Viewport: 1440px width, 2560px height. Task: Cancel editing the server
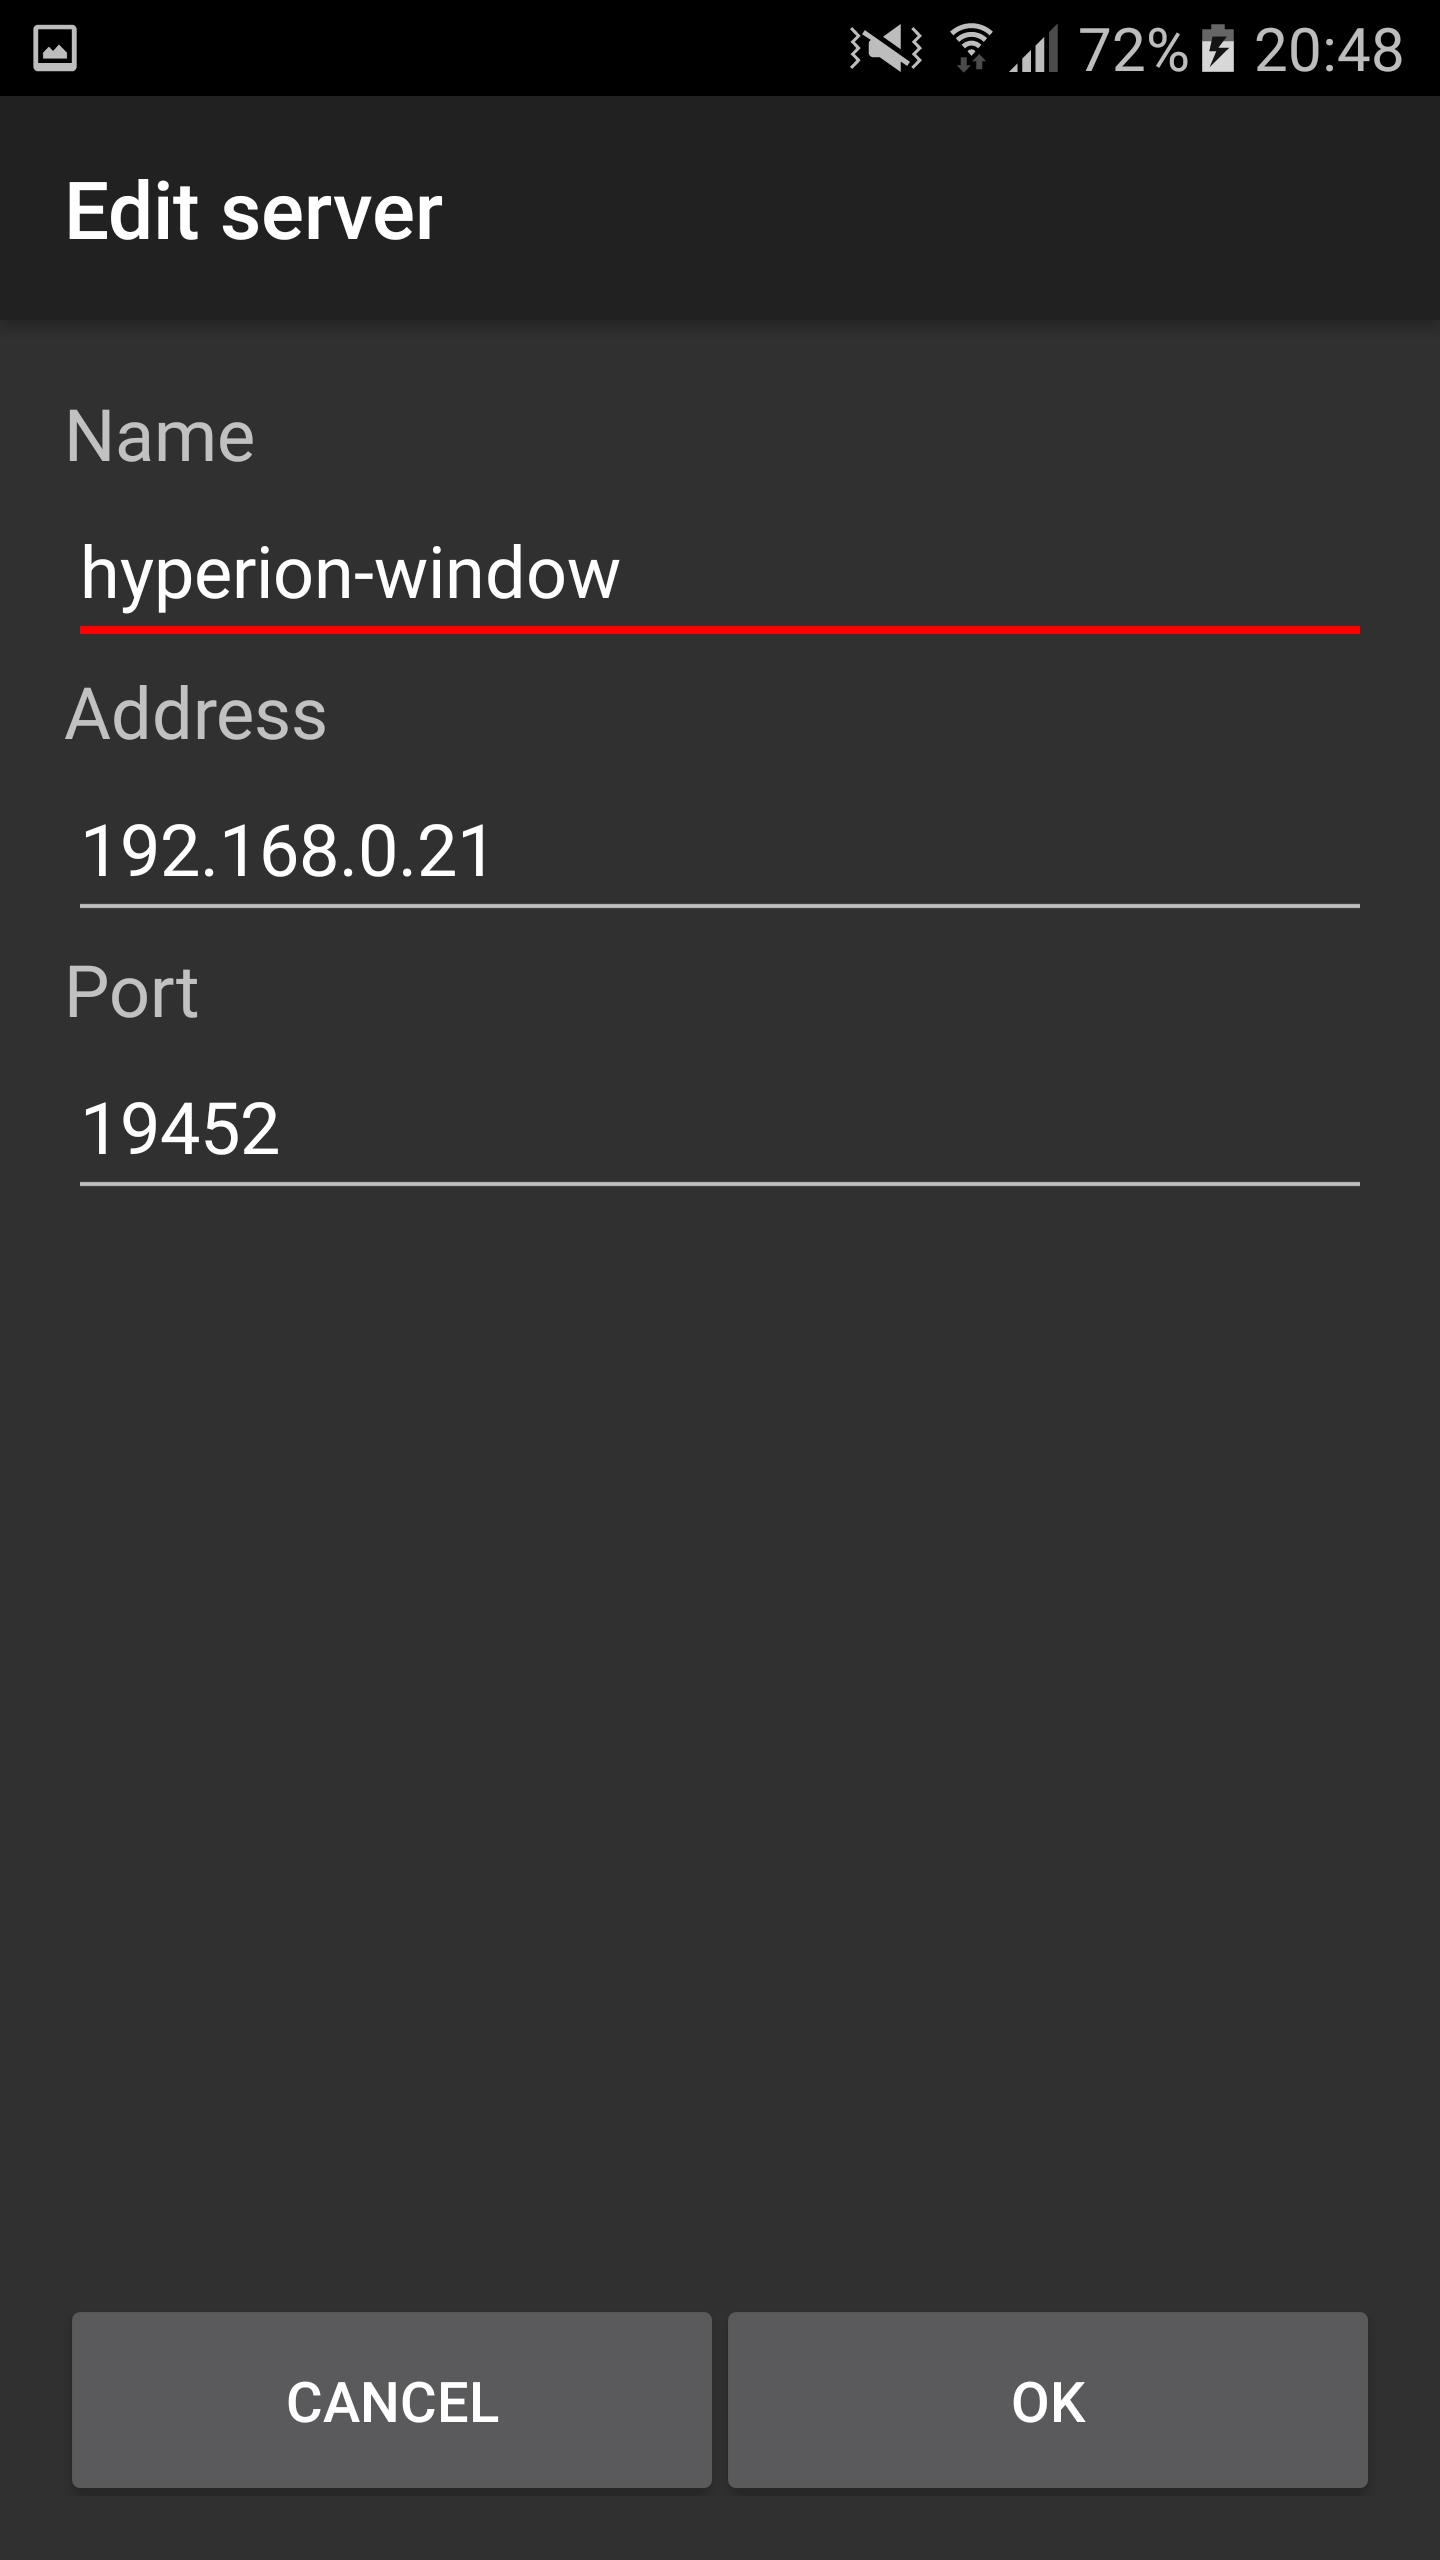coord(392,2400)
